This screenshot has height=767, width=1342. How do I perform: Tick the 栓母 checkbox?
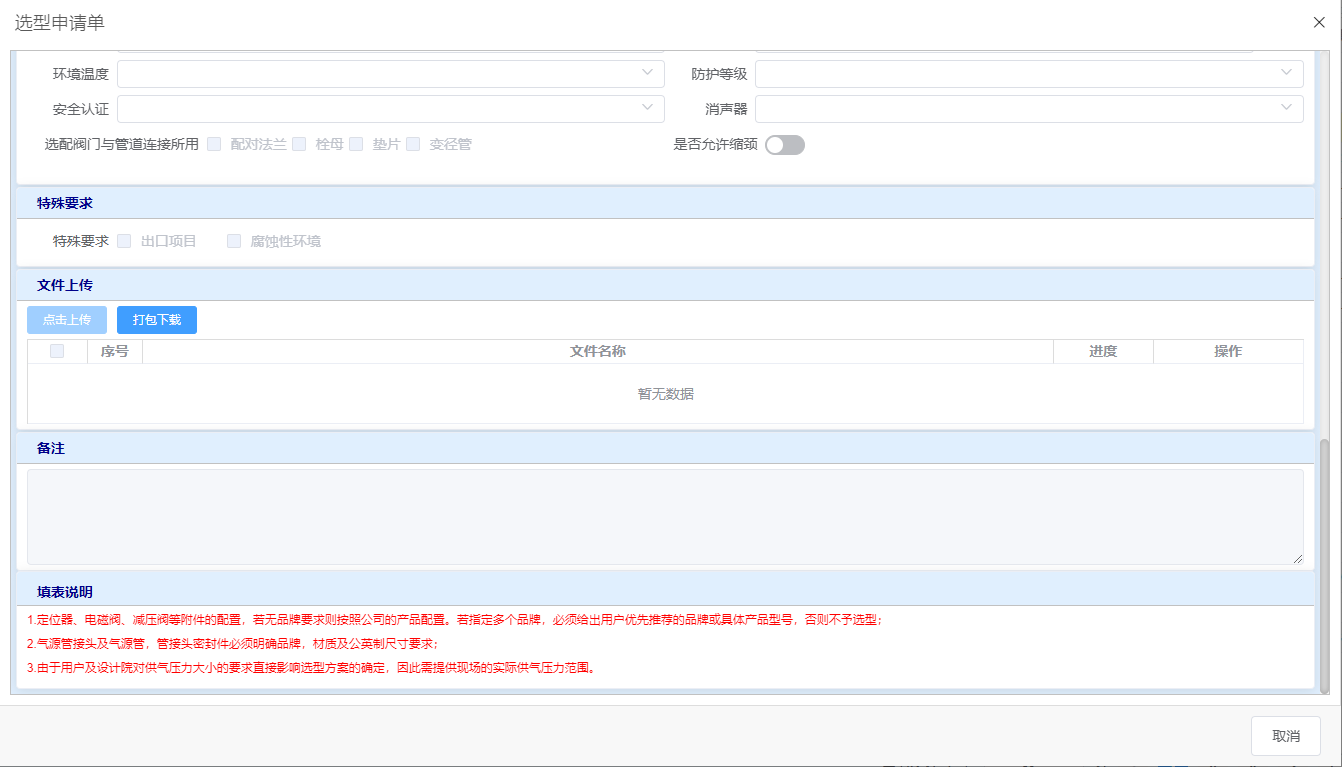point(299,144)
